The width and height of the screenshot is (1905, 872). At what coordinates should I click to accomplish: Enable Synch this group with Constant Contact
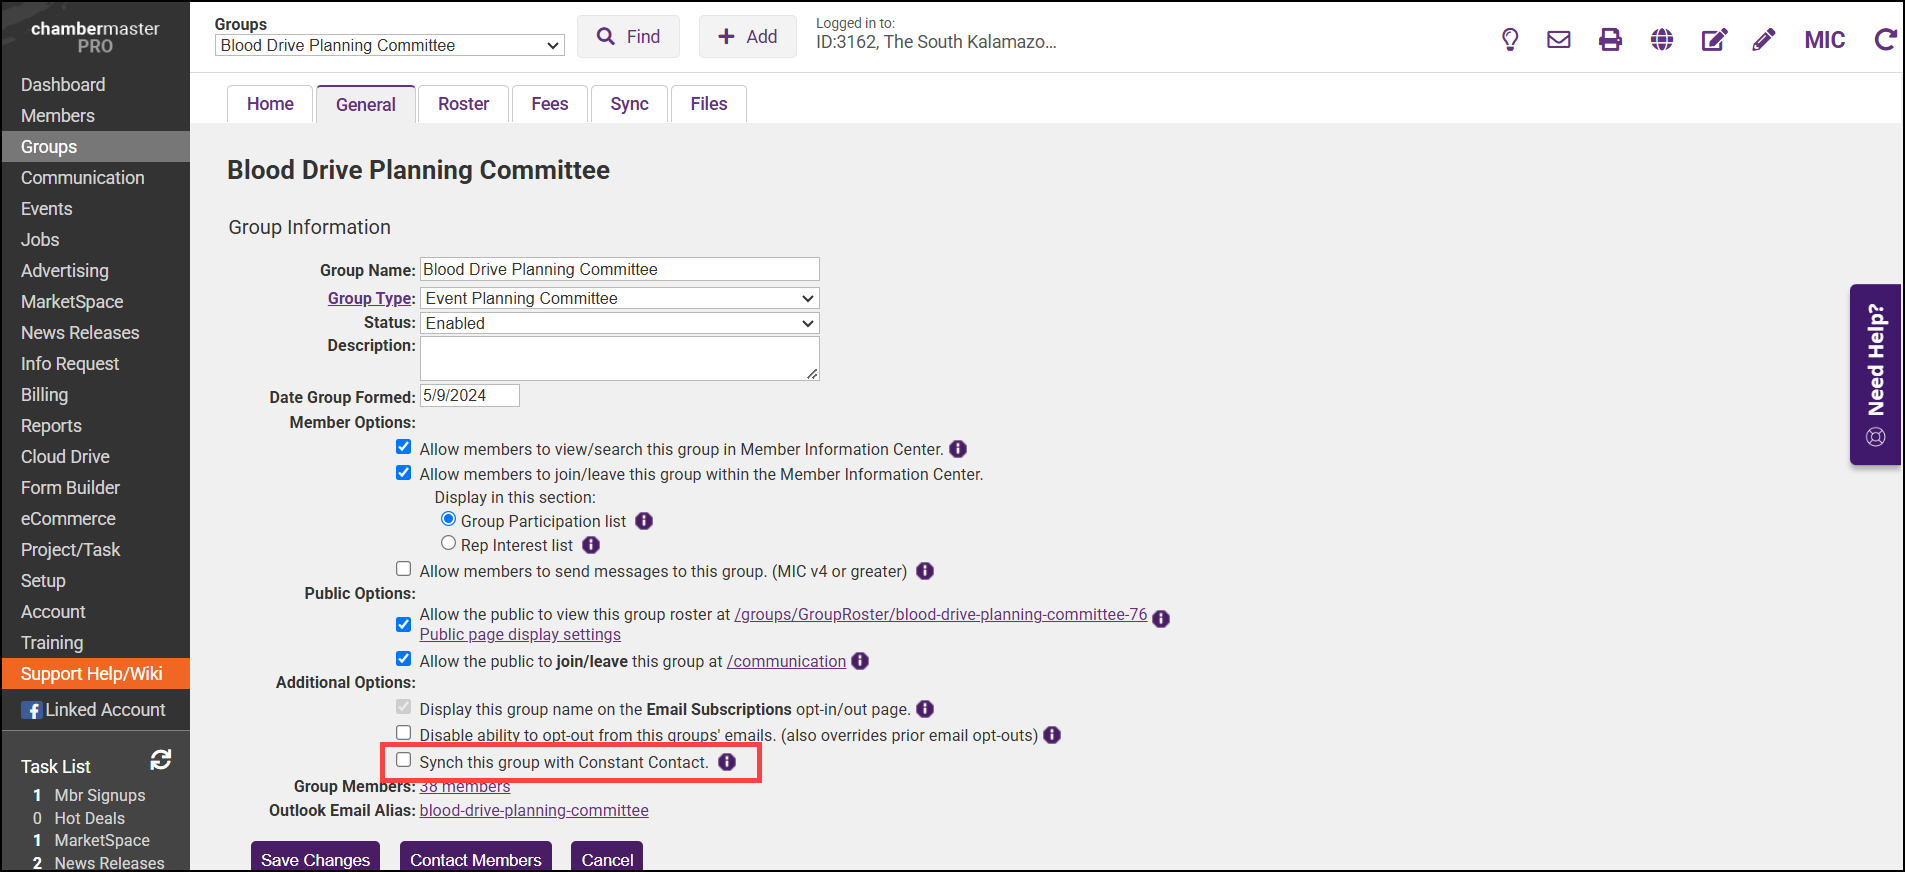404,760
